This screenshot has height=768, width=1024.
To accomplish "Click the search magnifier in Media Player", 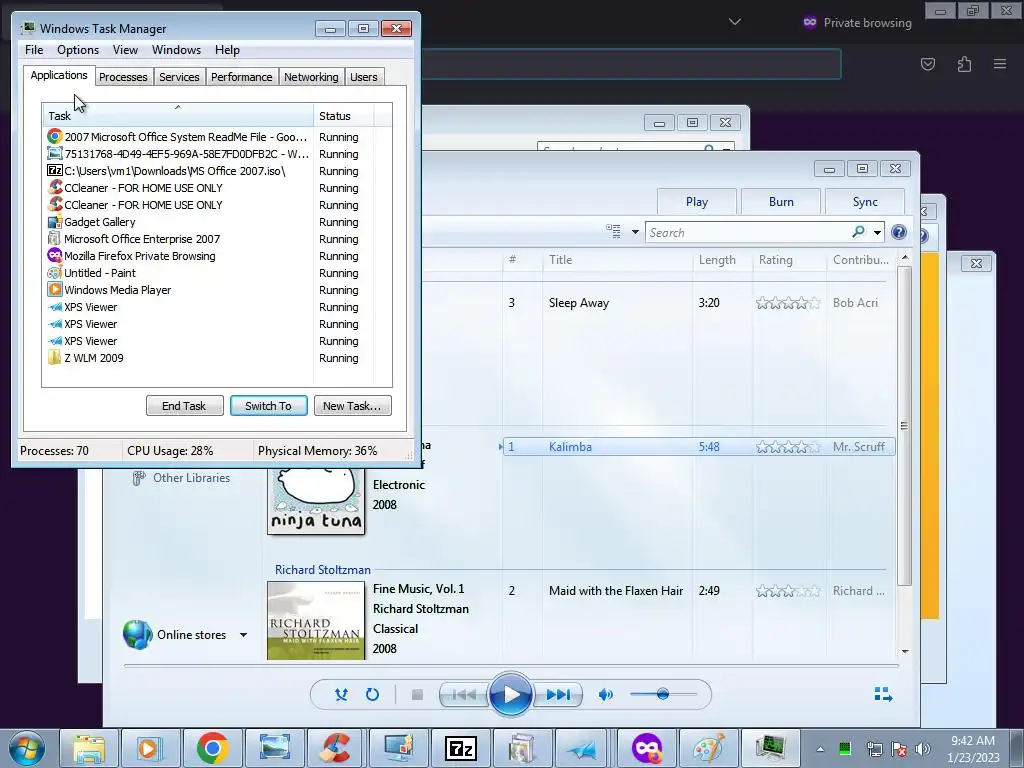I will [858, 232].
